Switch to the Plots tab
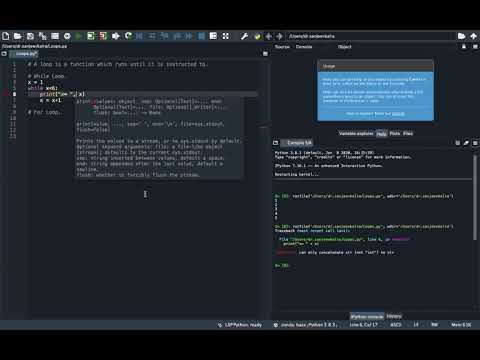The width and height of the screenshot is (480, 360). pyautogui.click(x=395, y=133)
